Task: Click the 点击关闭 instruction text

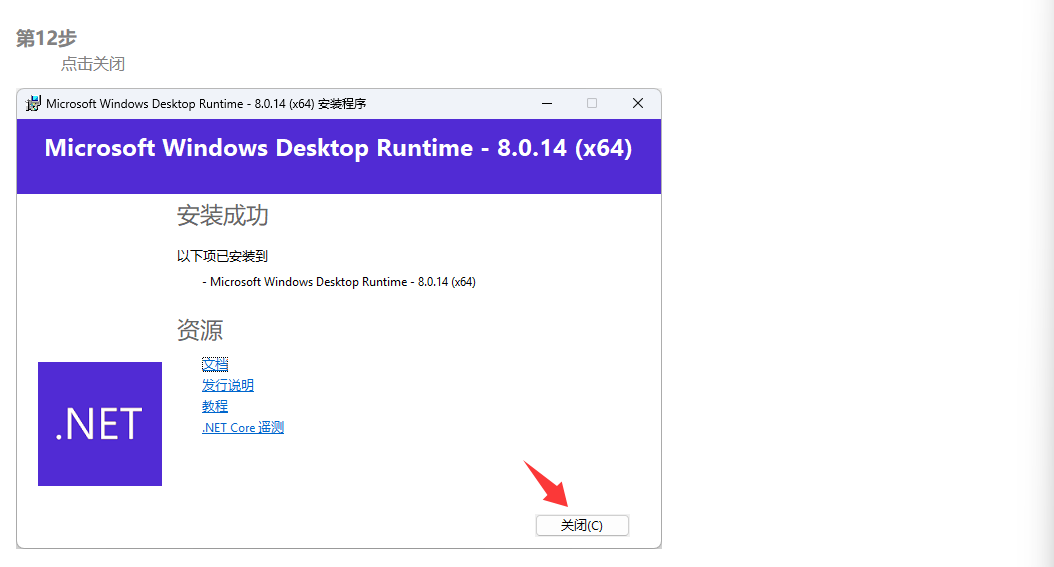Action: tap(92, 64)
